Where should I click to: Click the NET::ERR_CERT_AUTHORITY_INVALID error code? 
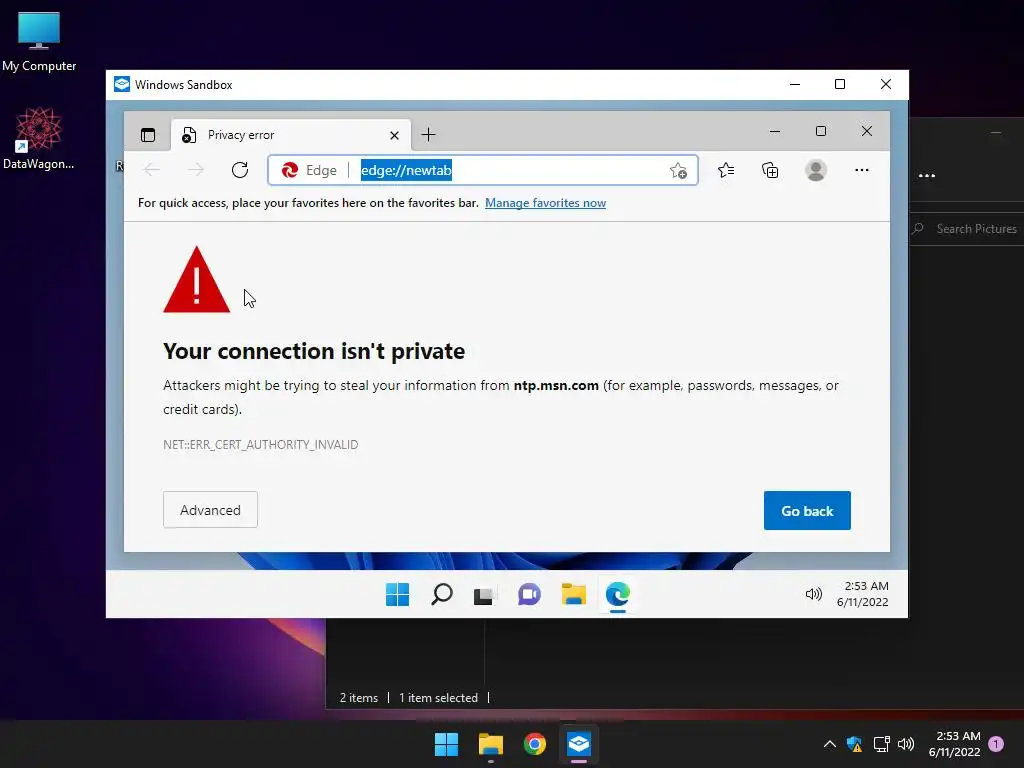[x=261, y=445]
